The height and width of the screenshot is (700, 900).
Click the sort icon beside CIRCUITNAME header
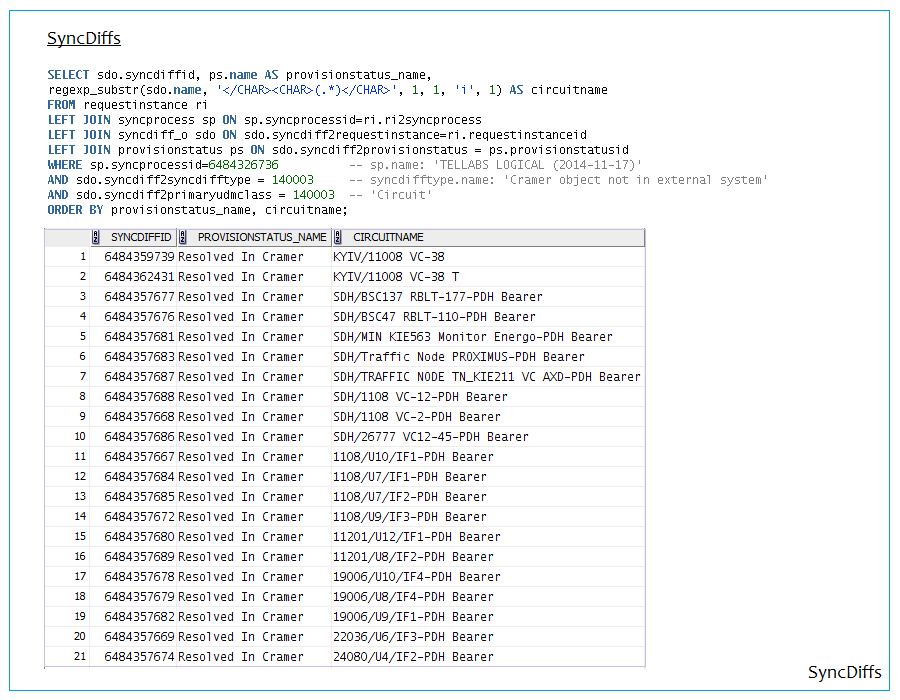coord(338,237)
